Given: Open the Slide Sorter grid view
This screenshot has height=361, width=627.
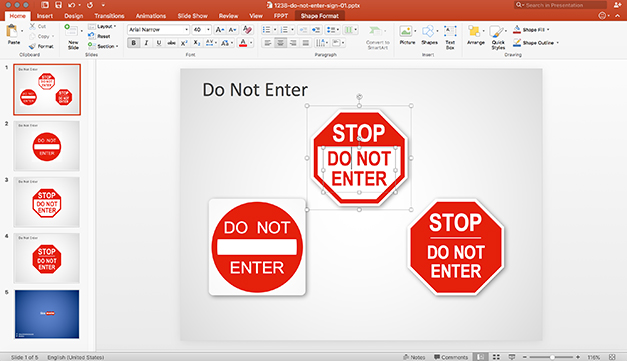Looking at the screenshot, I should click(496, 357).
